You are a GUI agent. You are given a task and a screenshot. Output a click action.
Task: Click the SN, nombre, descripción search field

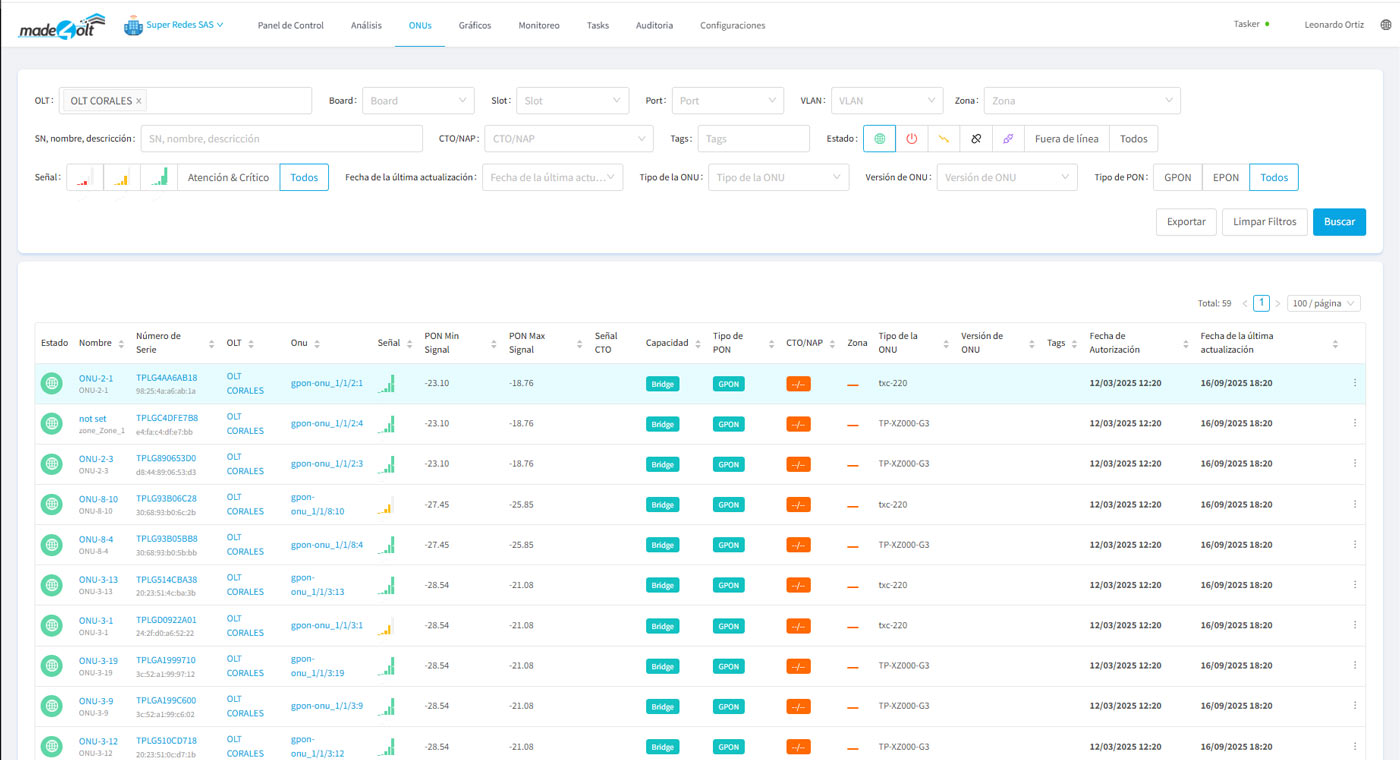(281, 139)
